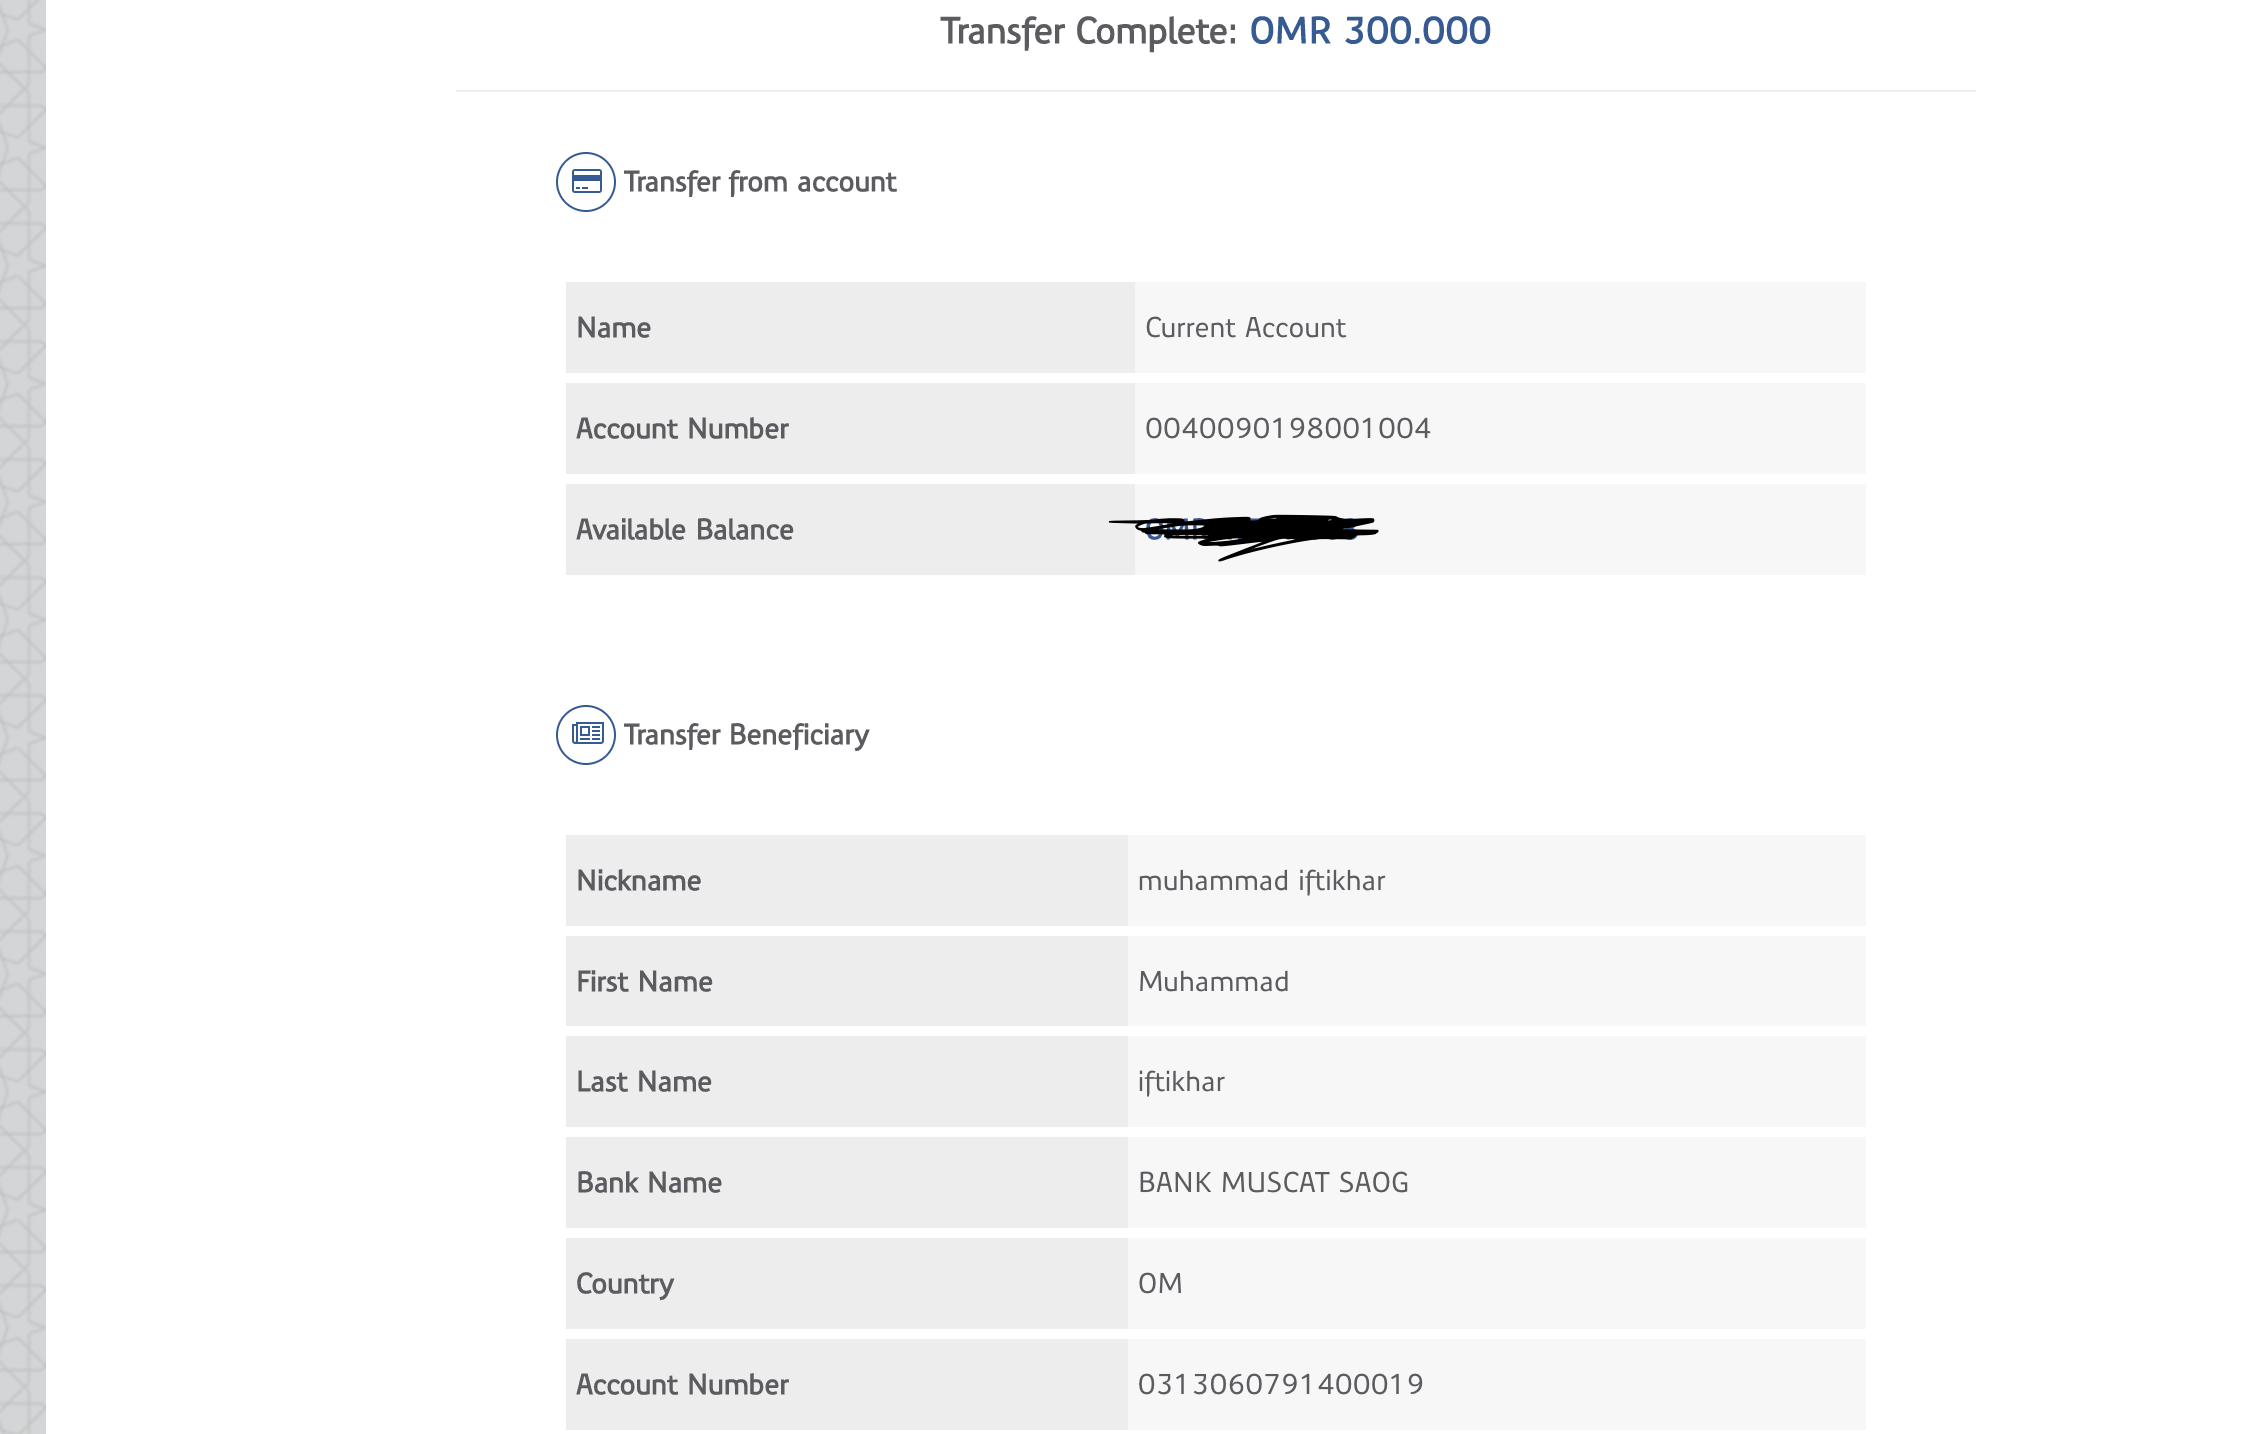The height and width of the screenshot is (1434, 2248).
Task: Click the scribbled-out available balance value
Action: 1245,531
